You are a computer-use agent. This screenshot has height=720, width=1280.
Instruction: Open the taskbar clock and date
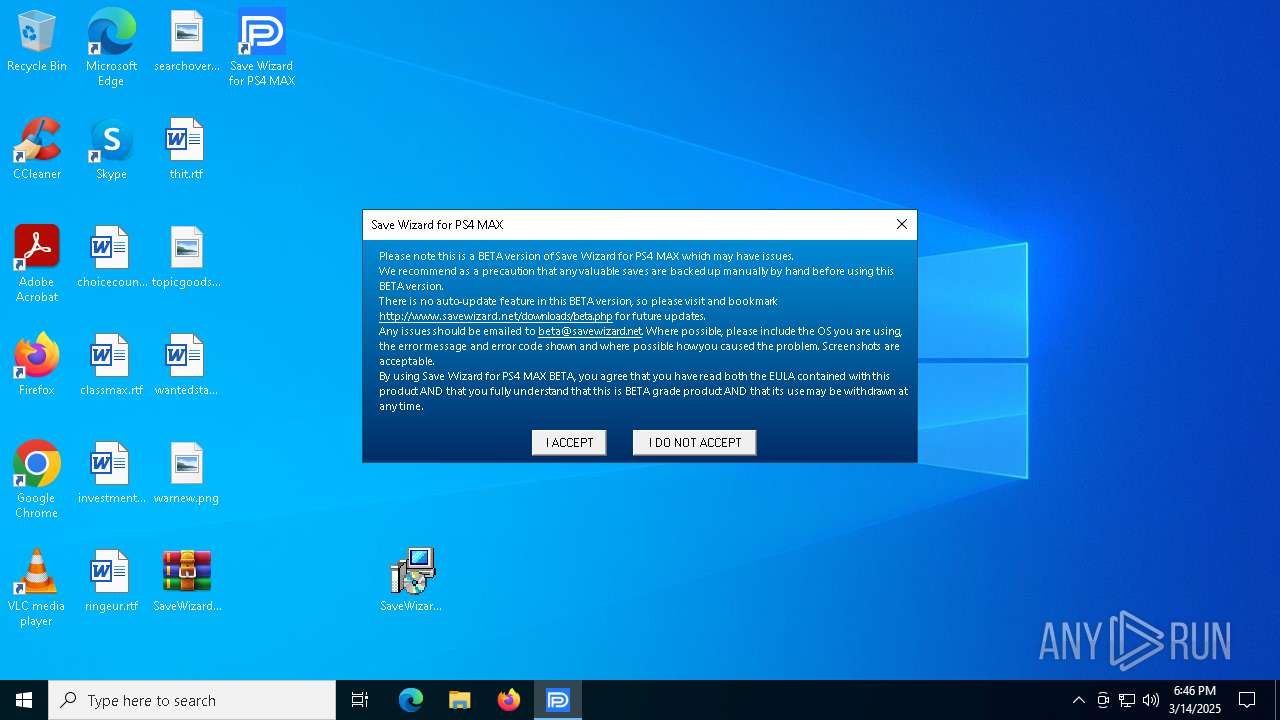point(1195,700)
